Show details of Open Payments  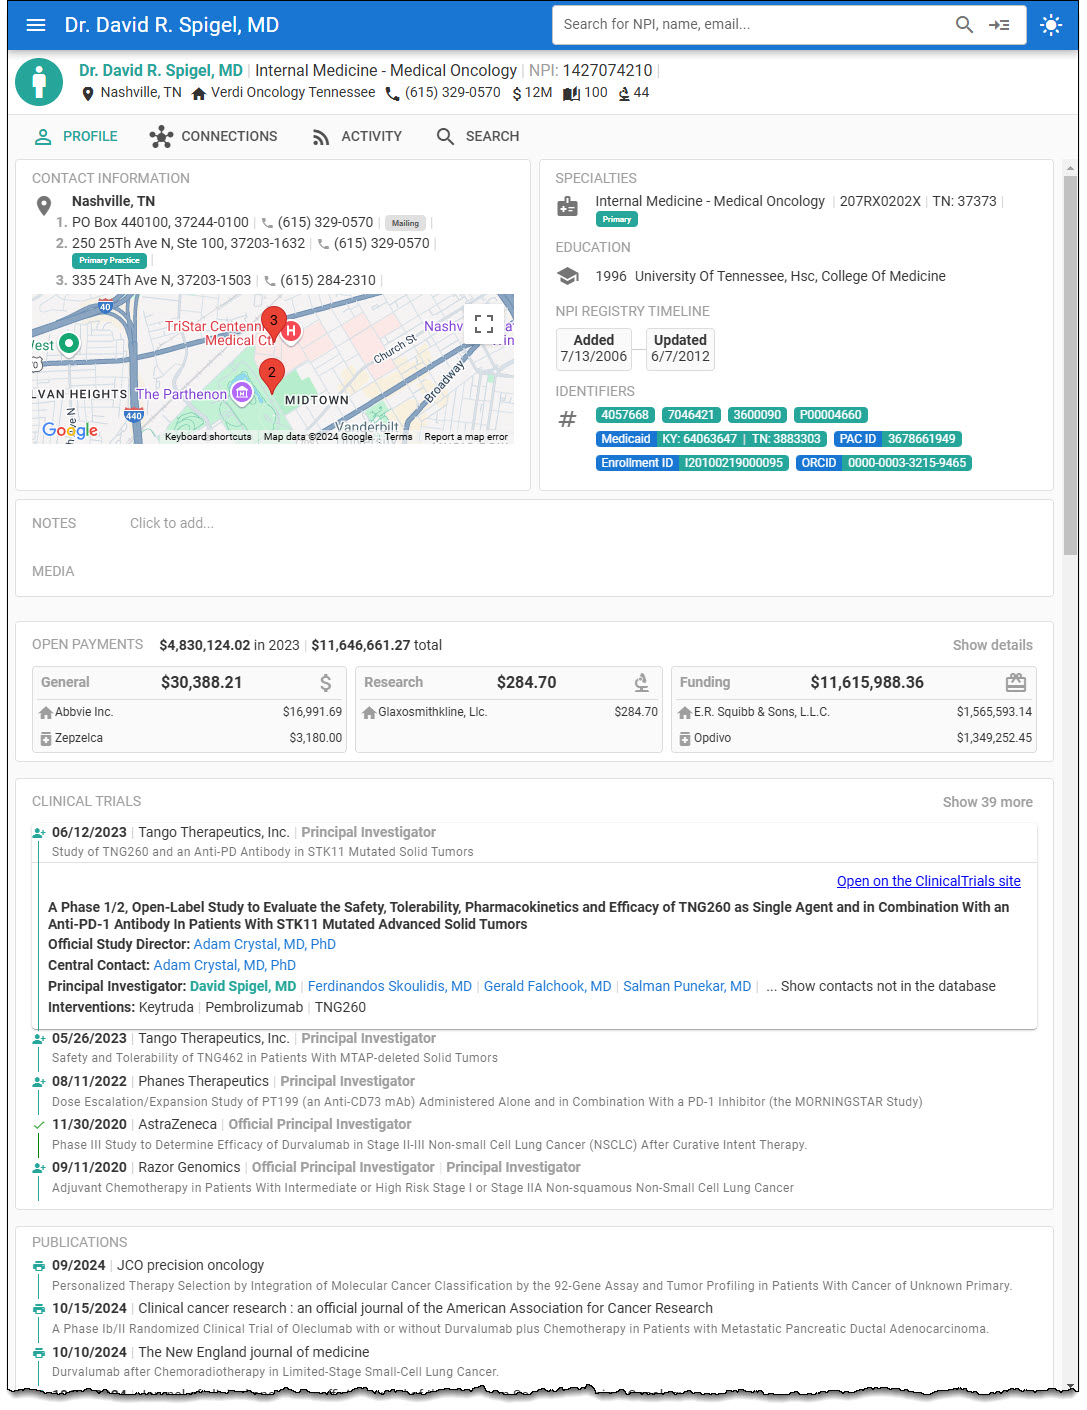(992, 646)
